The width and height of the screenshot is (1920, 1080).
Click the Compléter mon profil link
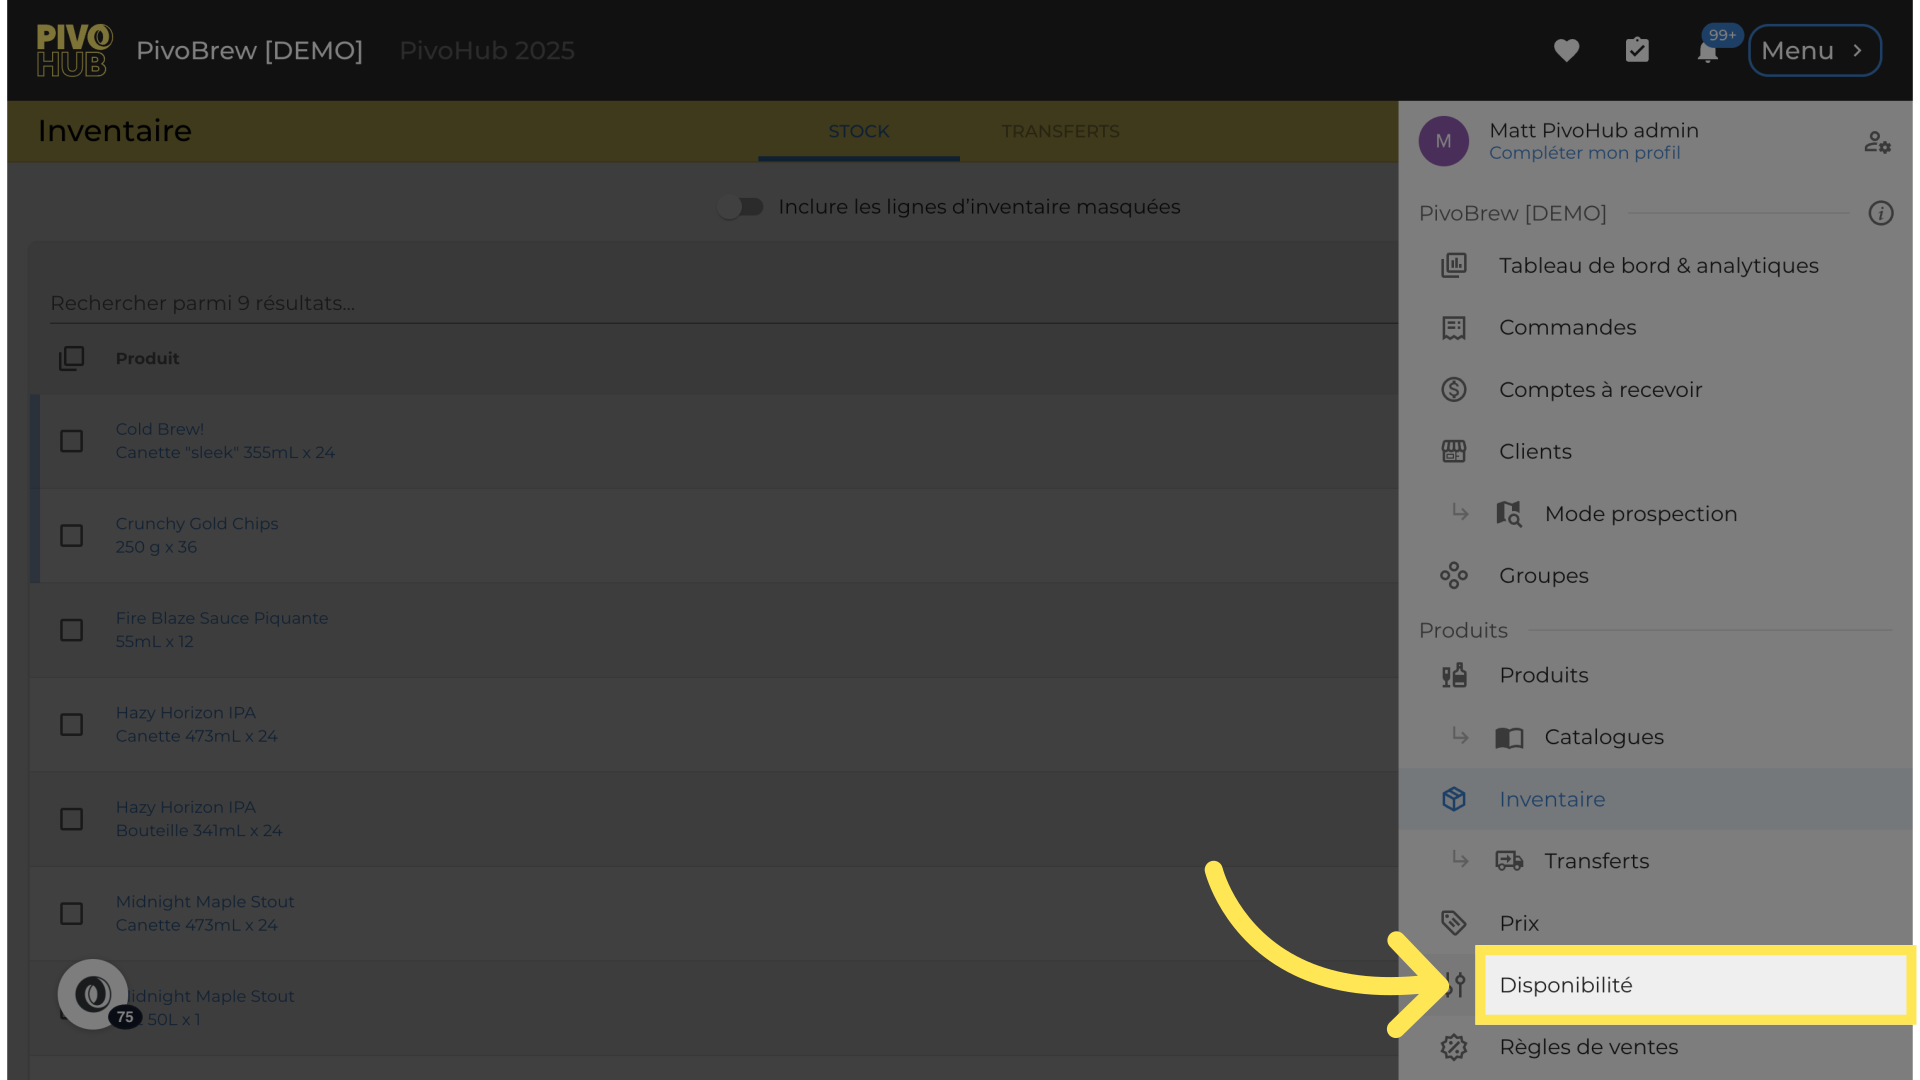coord(1584,153)
